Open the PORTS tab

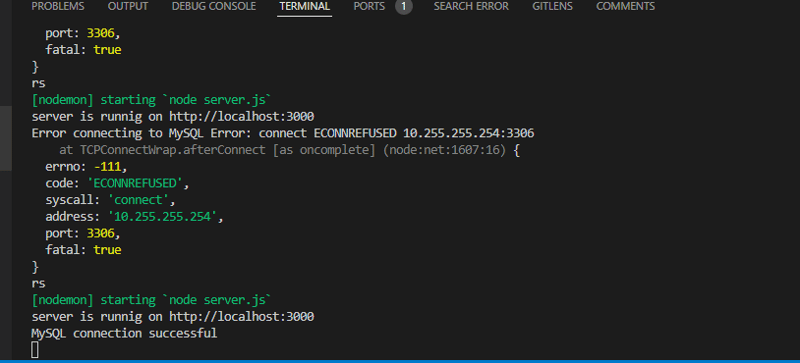(369, 7)
